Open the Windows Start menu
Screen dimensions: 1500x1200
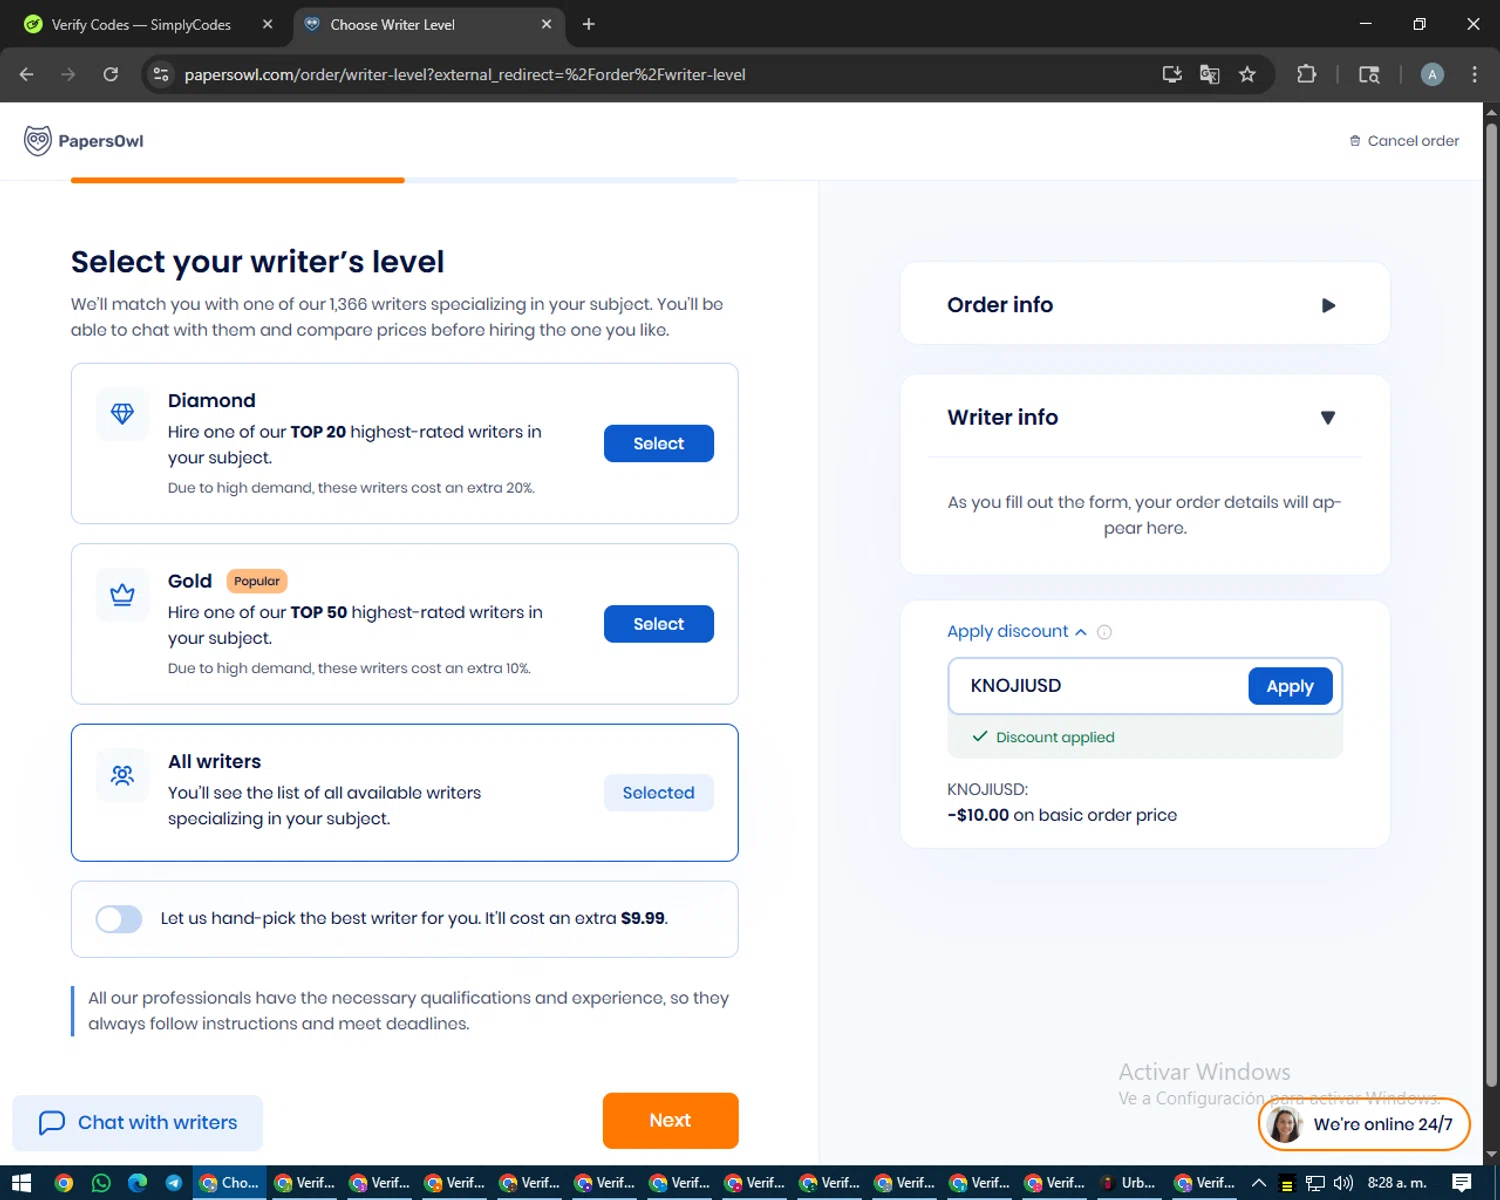pos(21,1183)
